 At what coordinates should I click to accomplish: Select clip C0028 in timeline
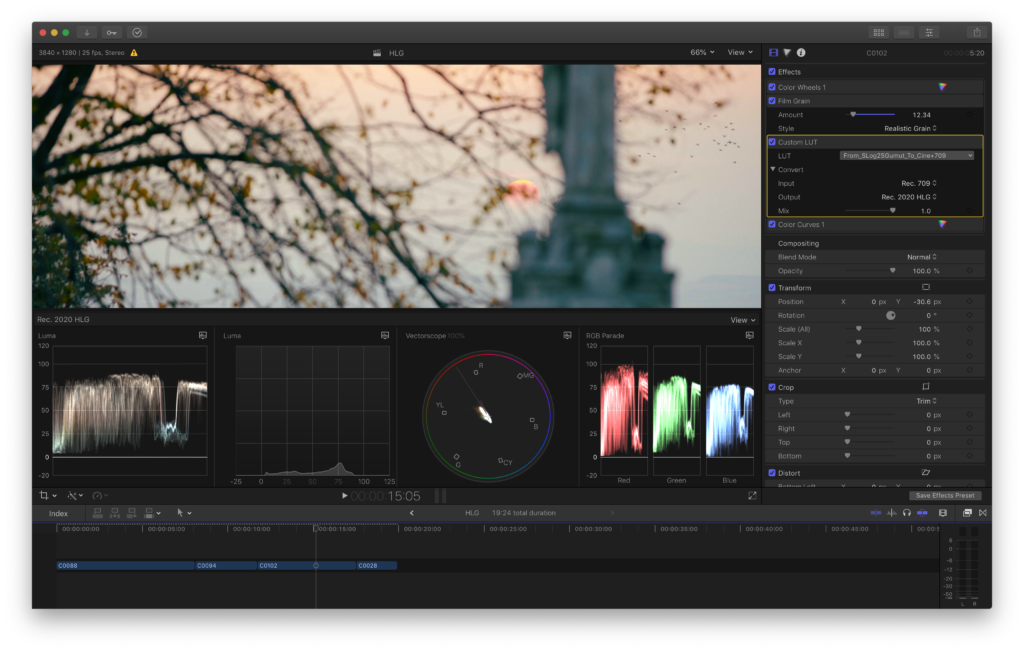(x=376, y=565)
